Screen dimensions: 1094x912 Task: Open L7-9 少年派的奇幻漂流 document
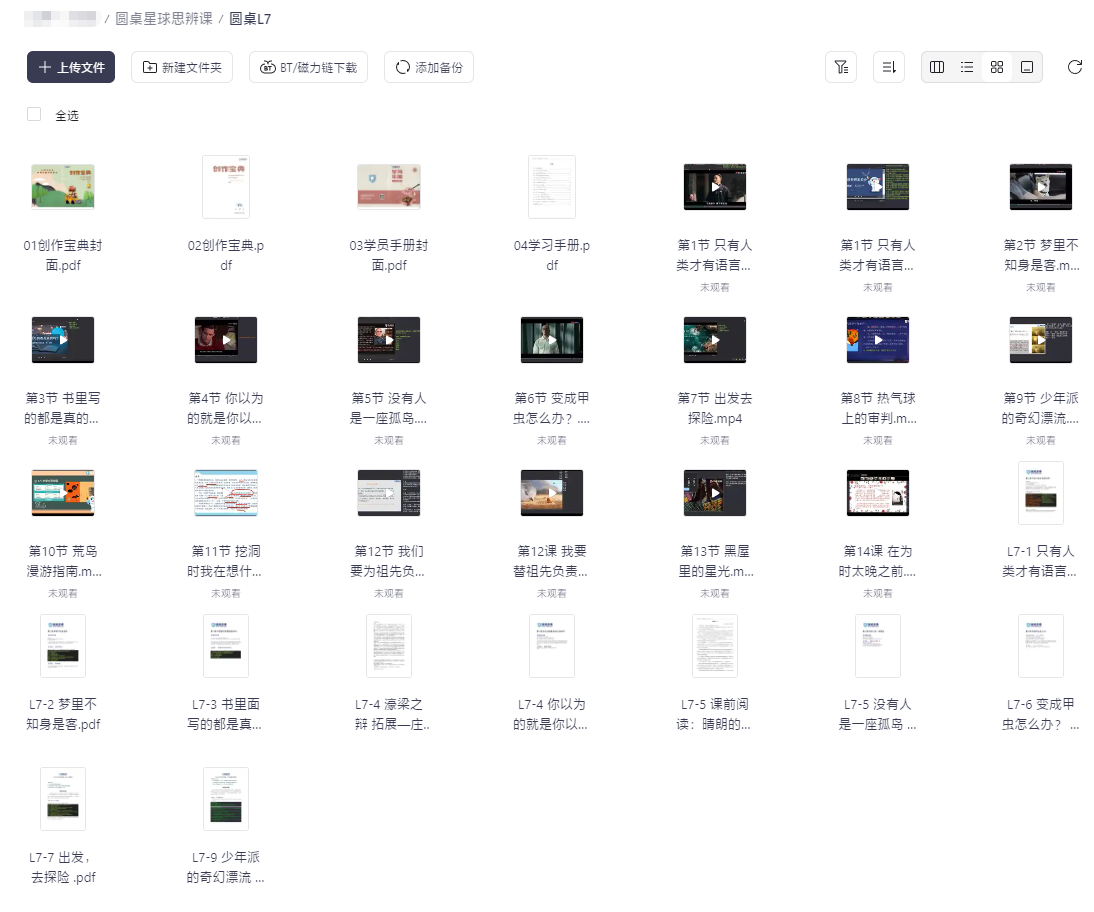pos(226,799)
